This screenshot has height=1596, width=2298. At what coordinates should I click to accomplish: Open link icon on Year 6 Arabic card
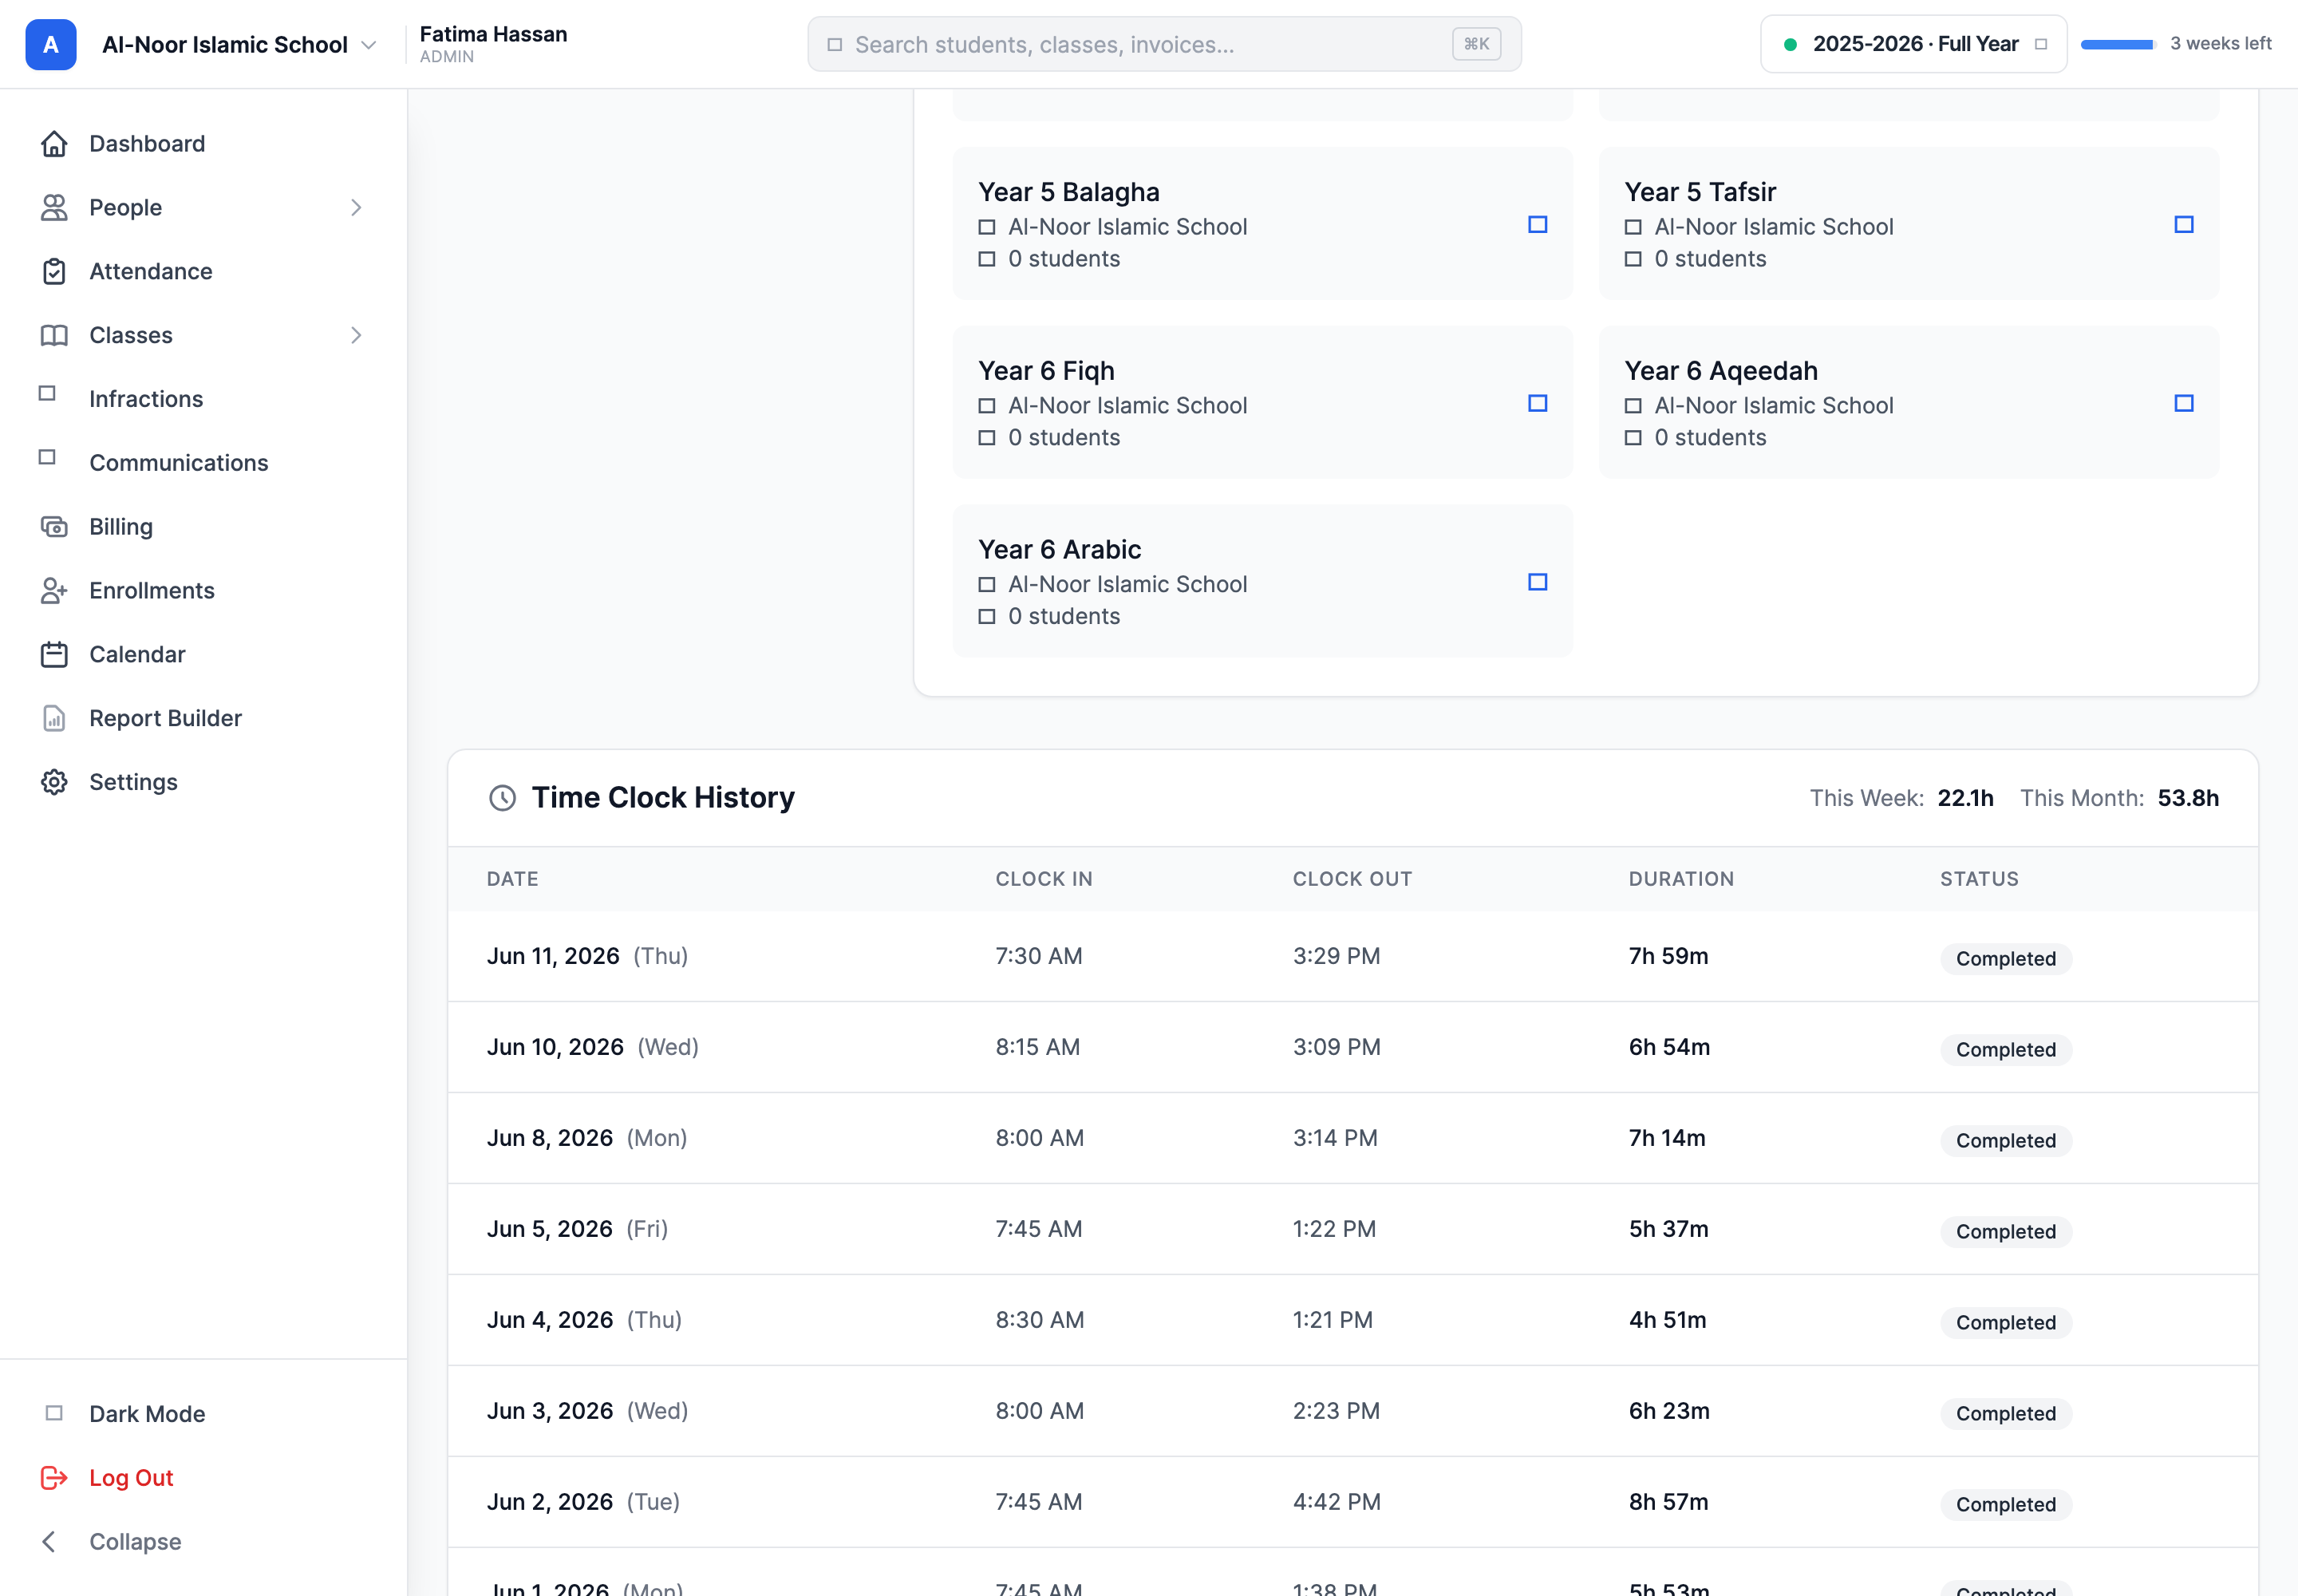(1538, 583)
